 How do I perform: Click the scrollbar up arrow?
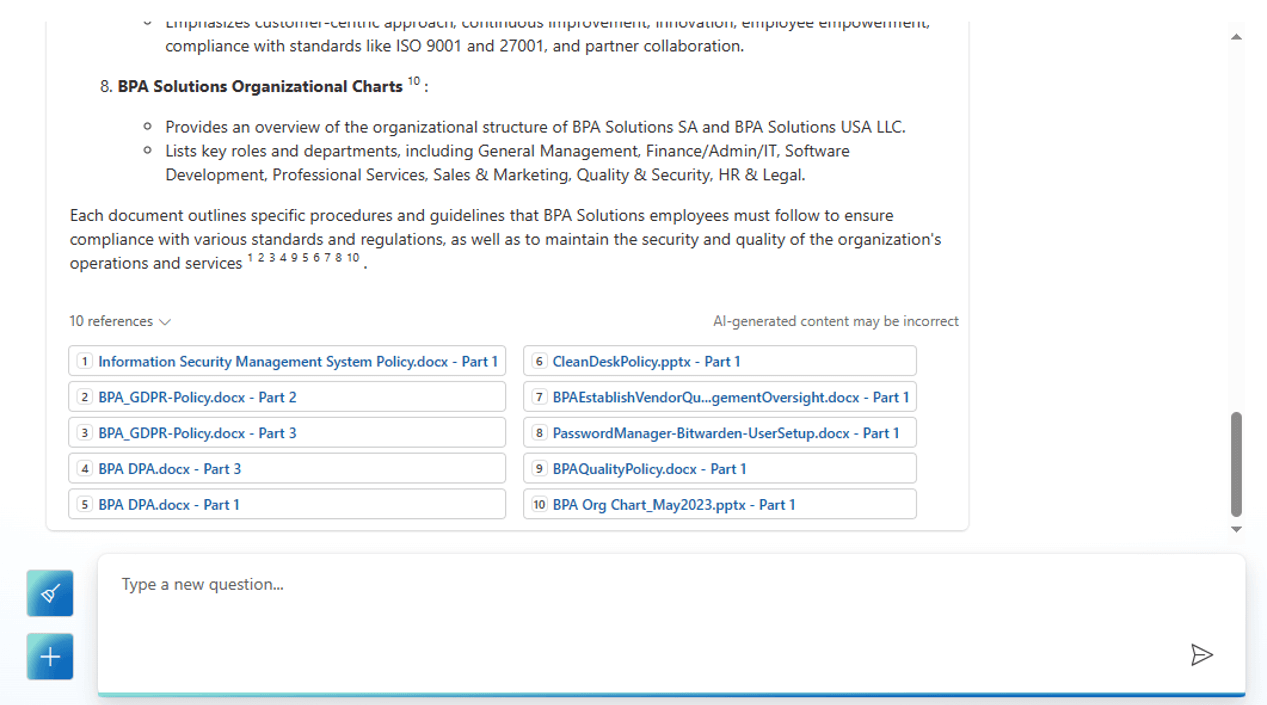pos(1236,37)
